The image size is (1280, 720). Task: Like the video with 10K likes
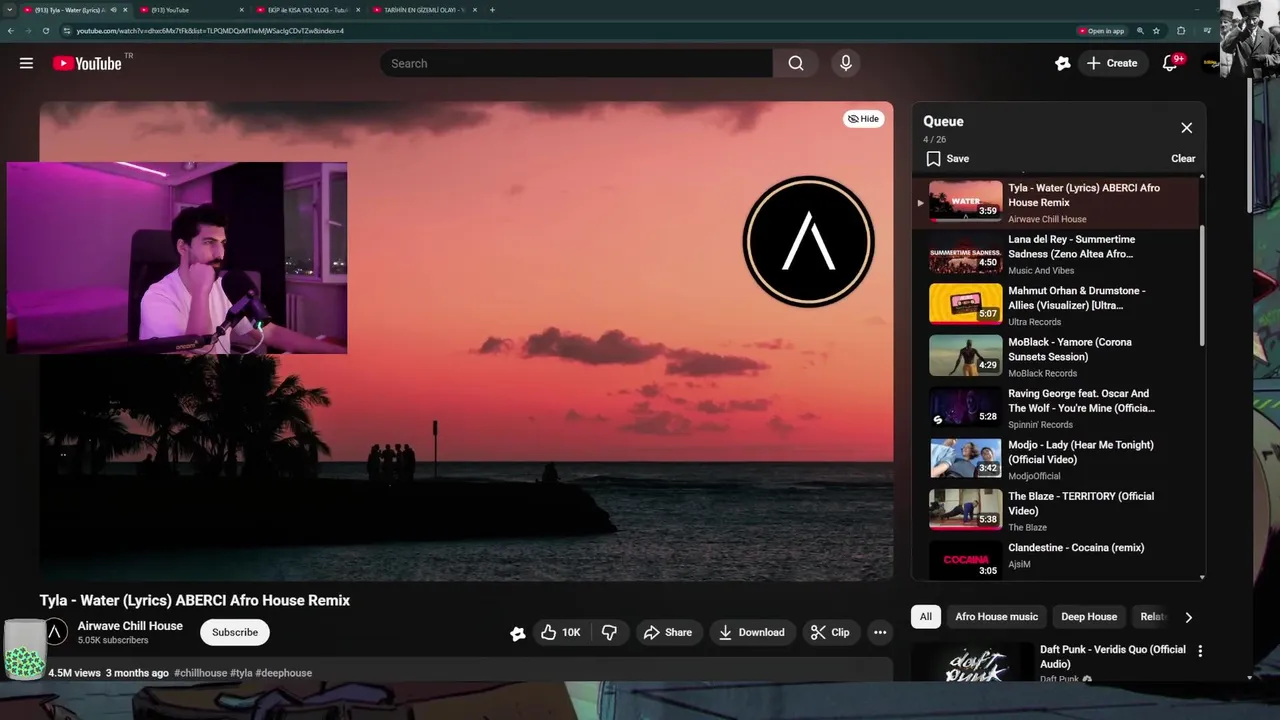(x=560, y=632)
